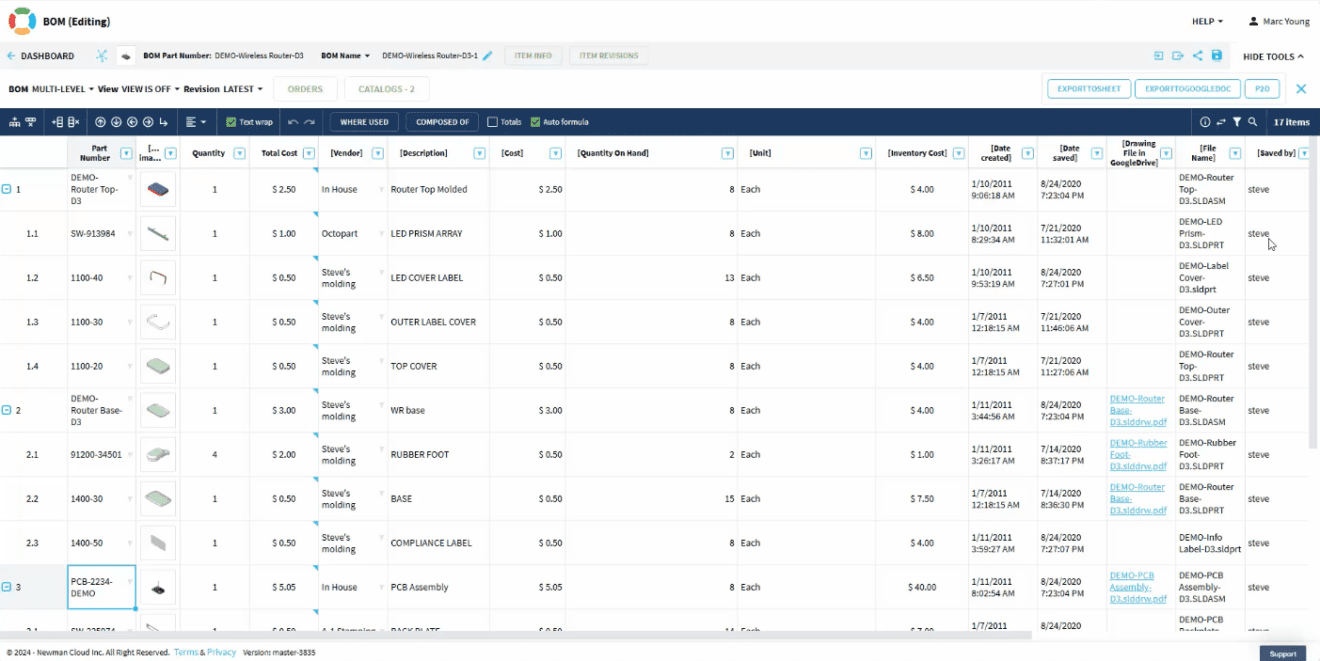Viewport: 1320px width, 661px height.
Task: Click the delete row icon in the toolbar
Action: (73, 121)
